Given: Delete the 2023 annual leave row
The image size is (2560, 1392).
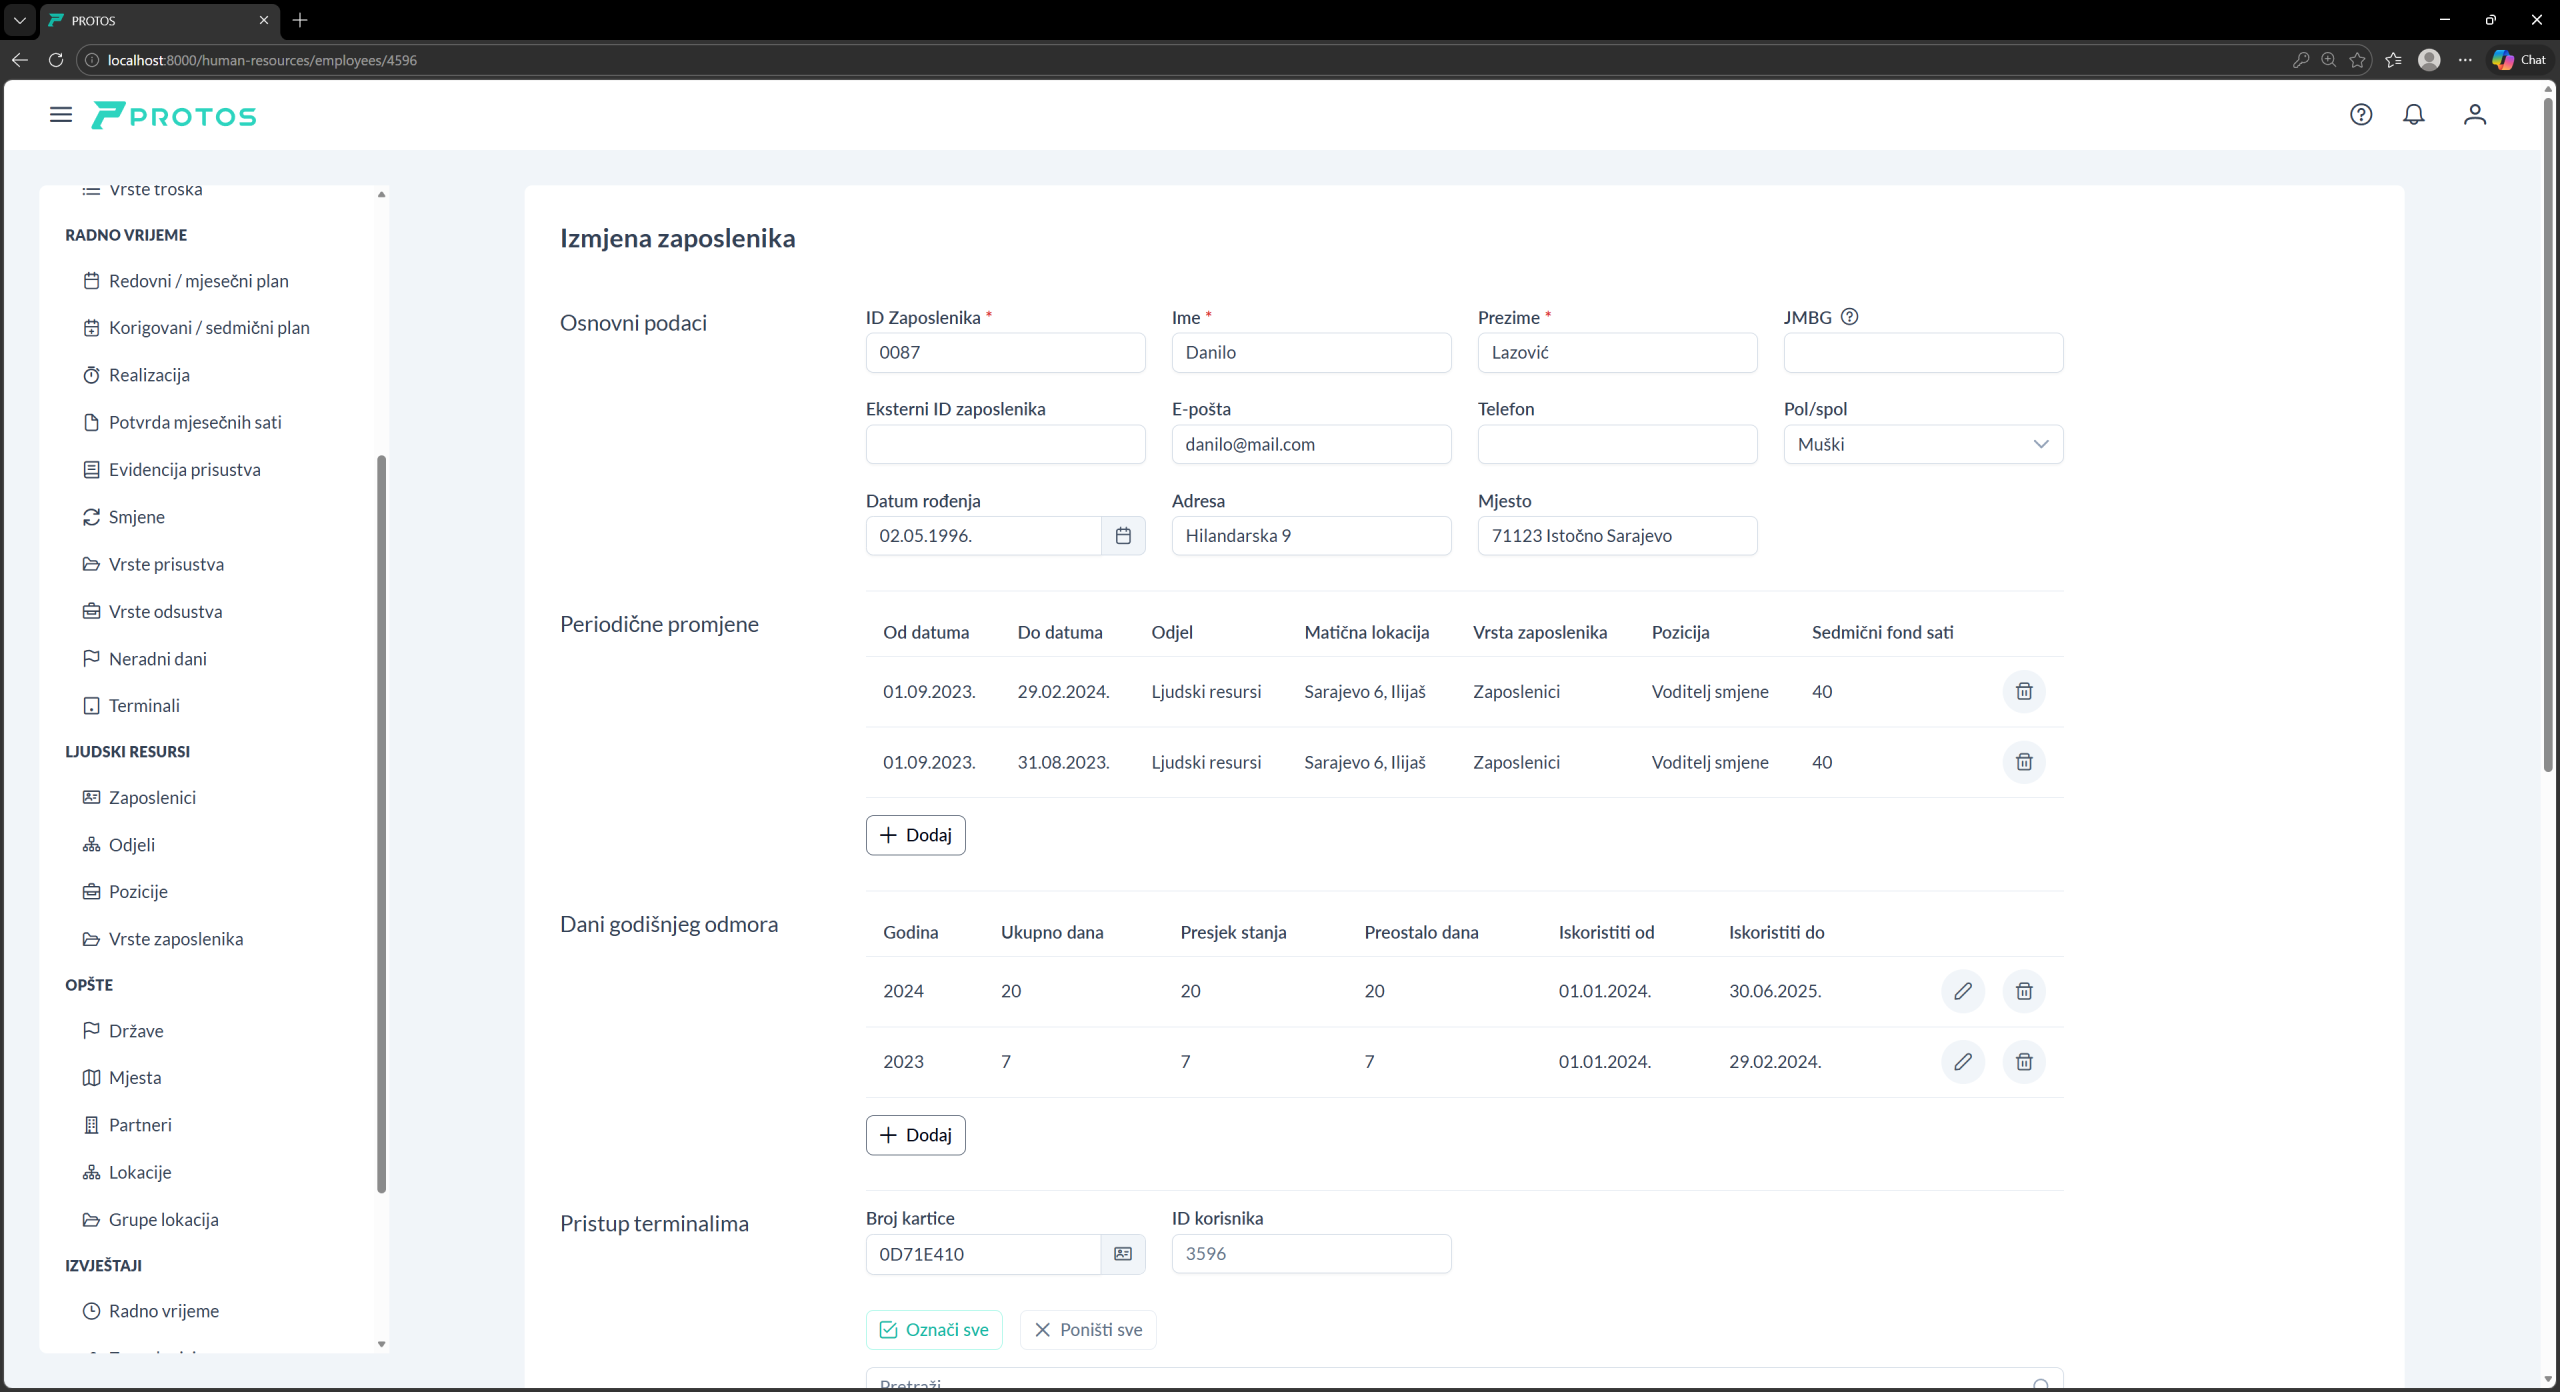Looking at the screenshot, I should pos(2023,1062).
